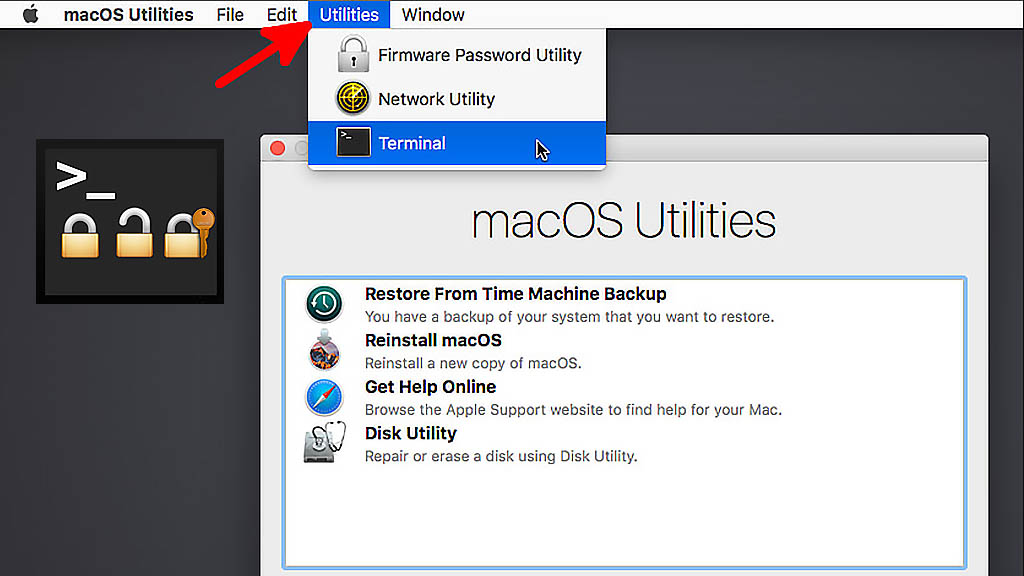This screenshot has height=576, width=1024.
Task: Click 'Repair or erase a disk' description
Action: [x=501, y=456]
